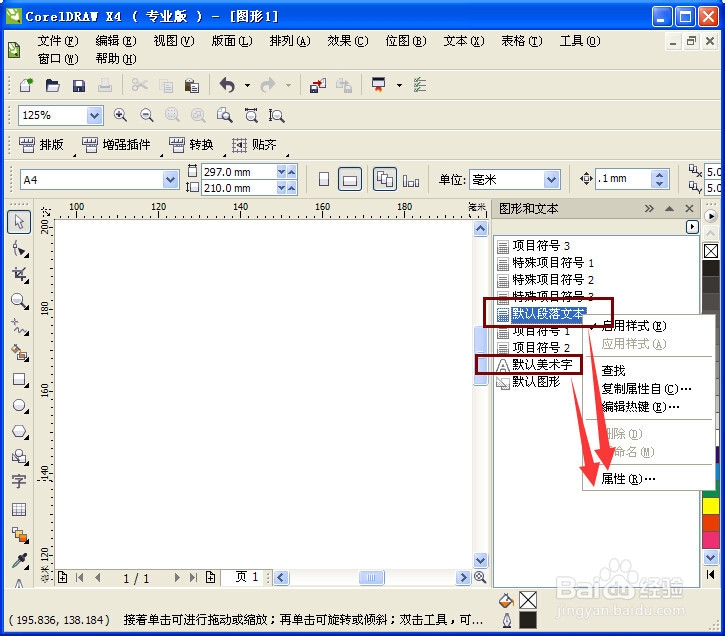The image size is (725, 636).
Task: Click the Zoom in magnifier icon
Action: (120, 115)
